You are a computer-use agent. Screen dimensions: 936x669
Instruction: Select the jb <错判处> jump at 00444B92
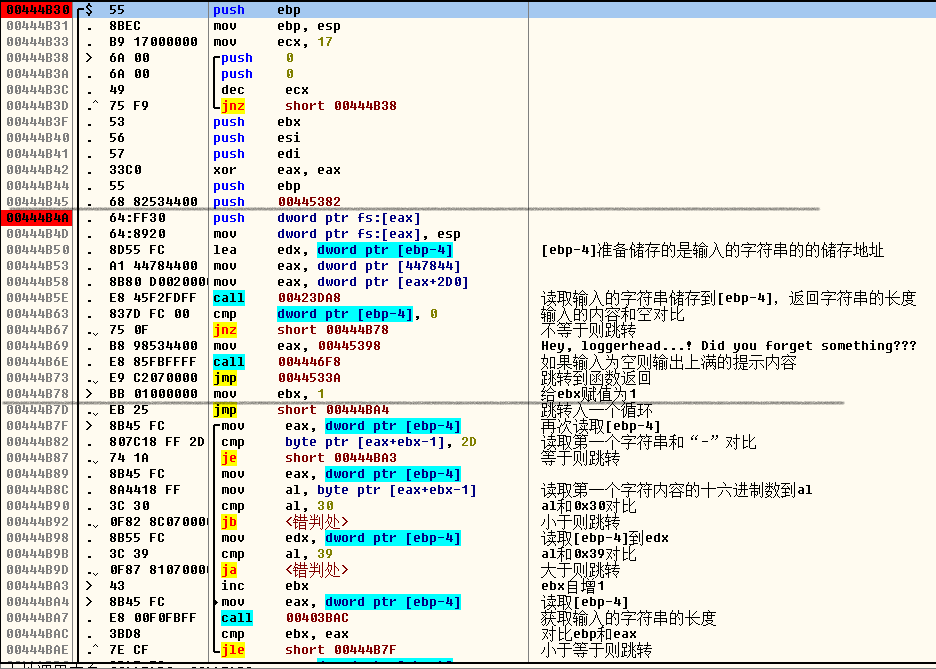[285, 522]
